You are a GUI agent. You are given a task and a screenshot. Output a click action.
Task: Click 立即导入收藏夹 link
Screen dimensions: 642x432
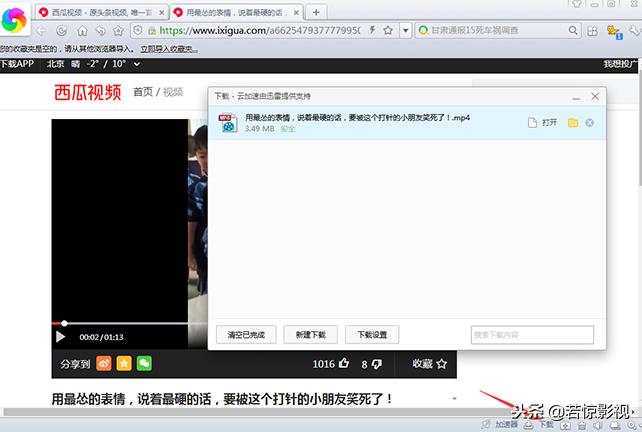point(169,50)
